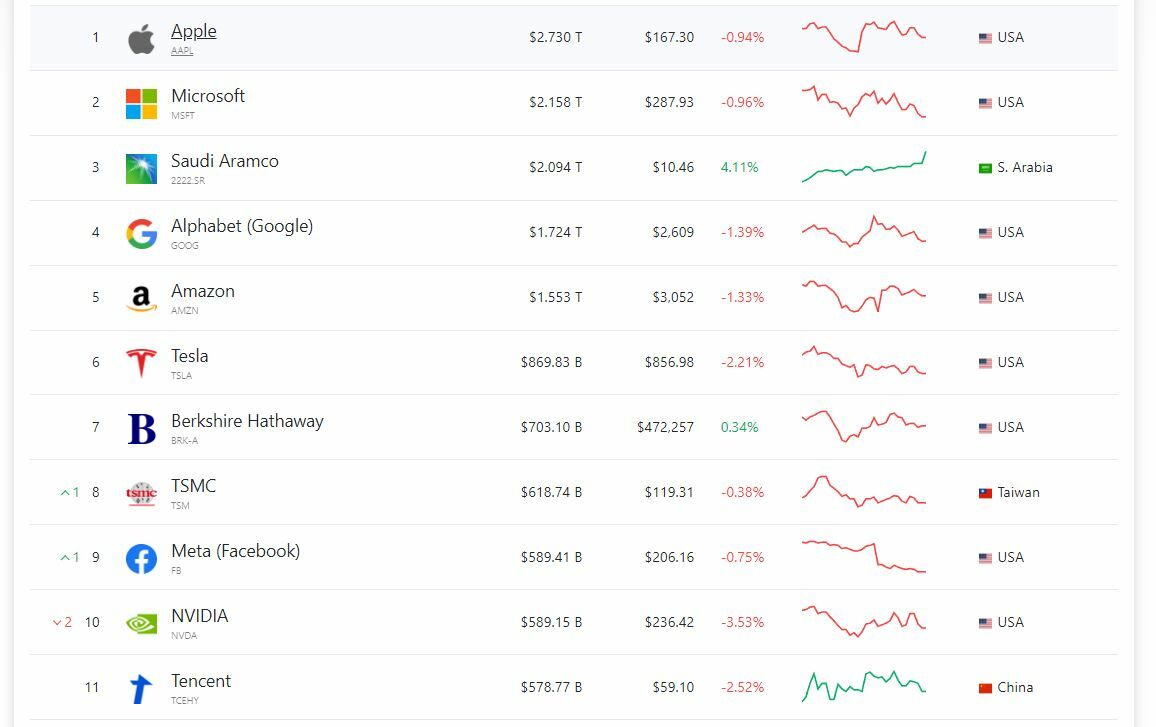Screen dimensions: 1156x727
Task: Click Saudi Aramco's green price chart
Action: 863,167
